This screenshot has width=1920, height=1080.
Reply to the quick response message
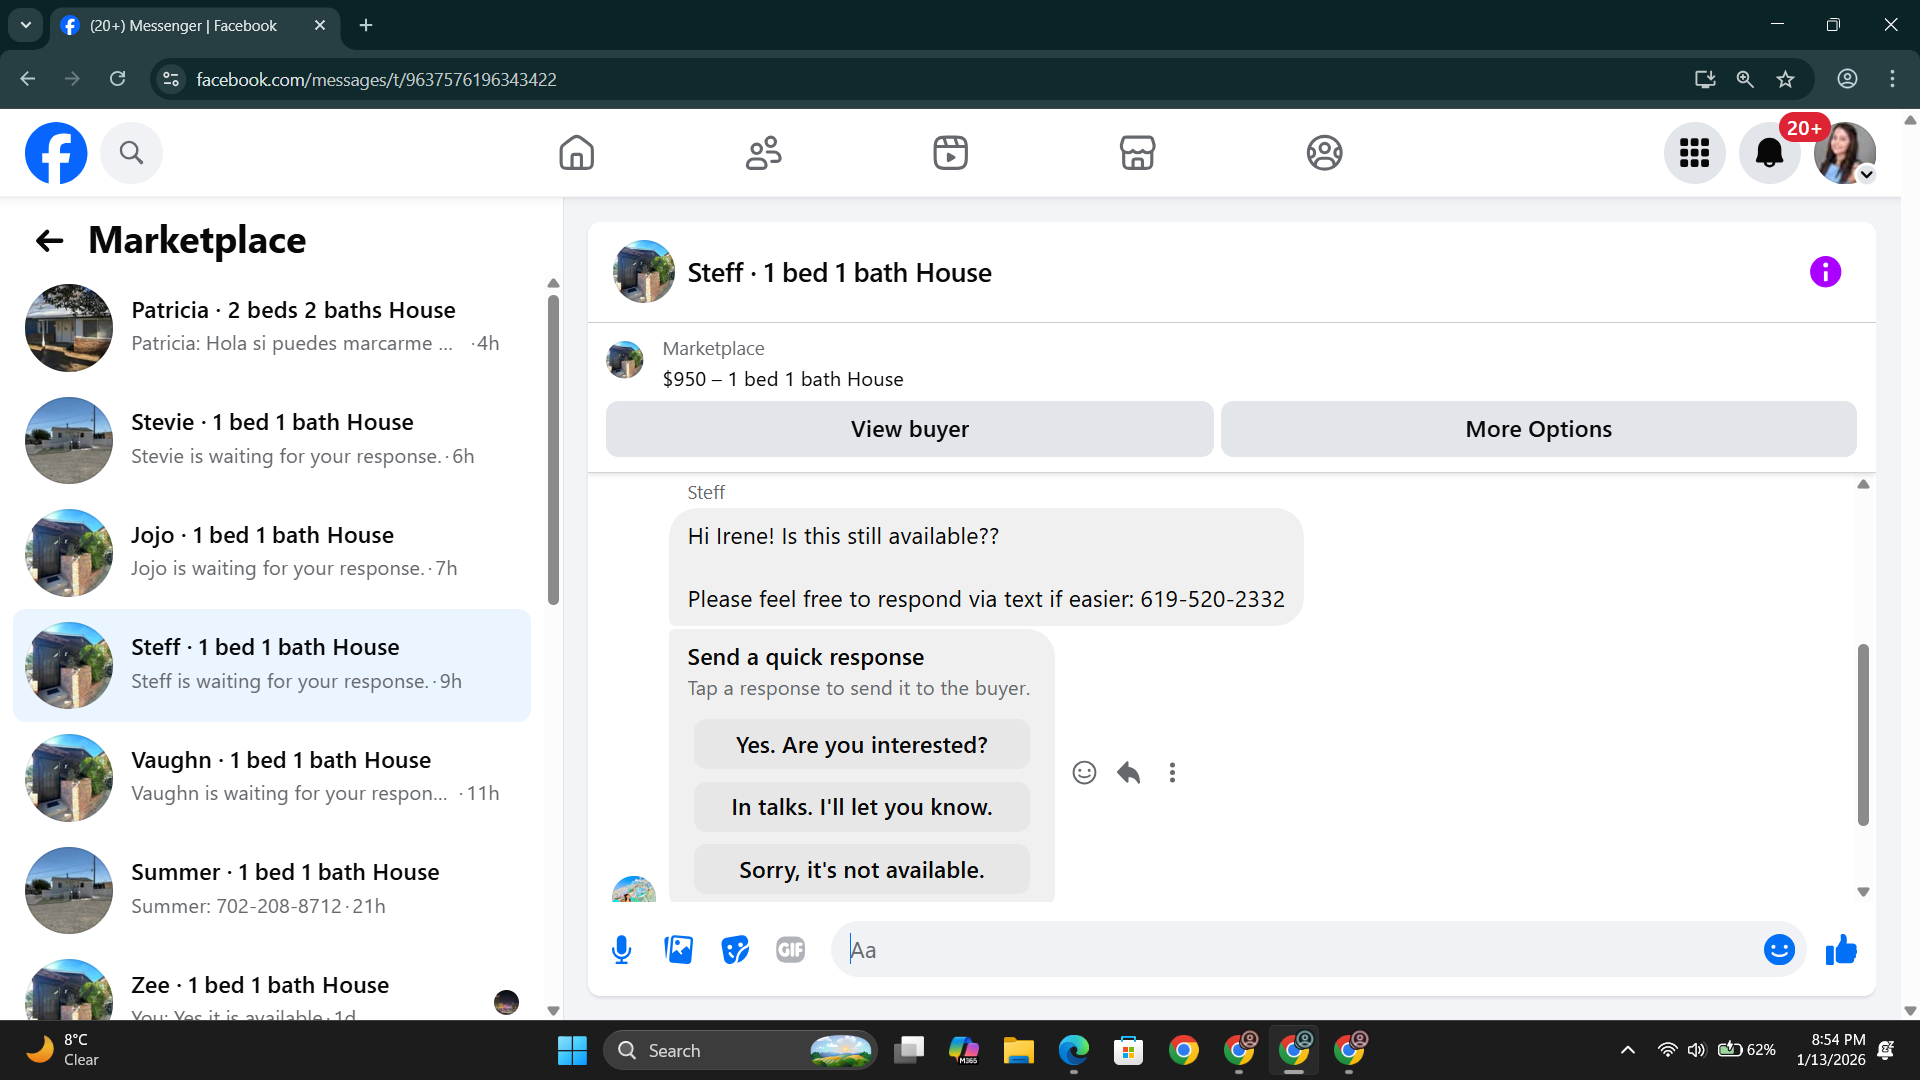point(1129,773)
